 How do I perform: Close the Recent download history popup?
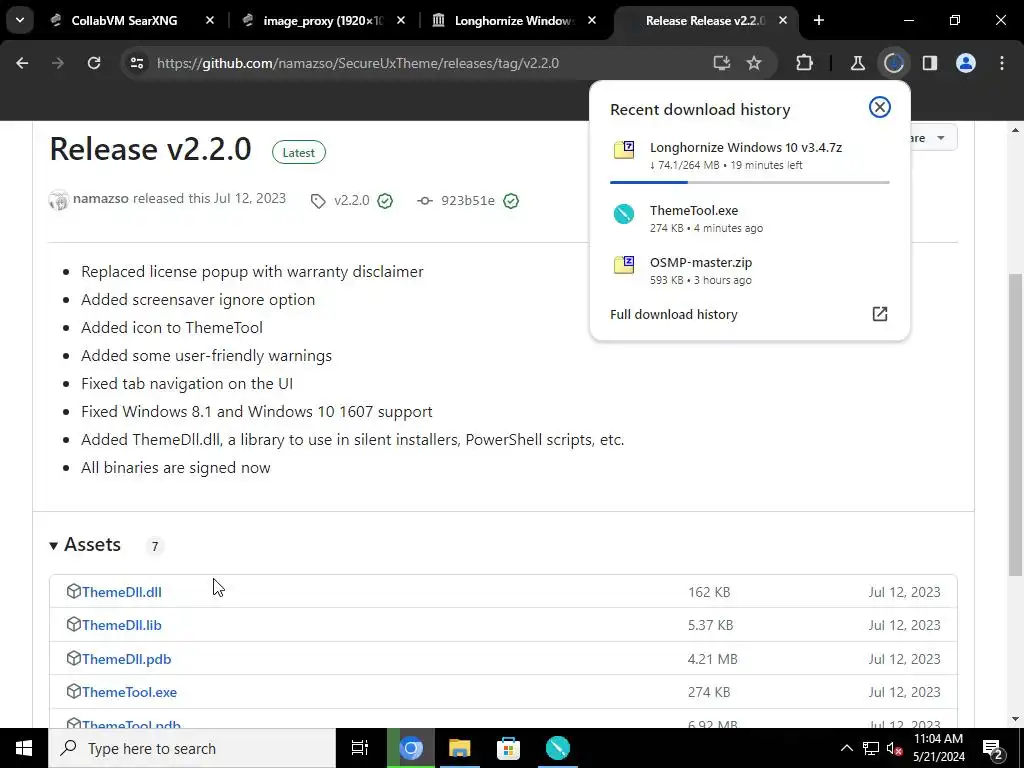[880, 107]
